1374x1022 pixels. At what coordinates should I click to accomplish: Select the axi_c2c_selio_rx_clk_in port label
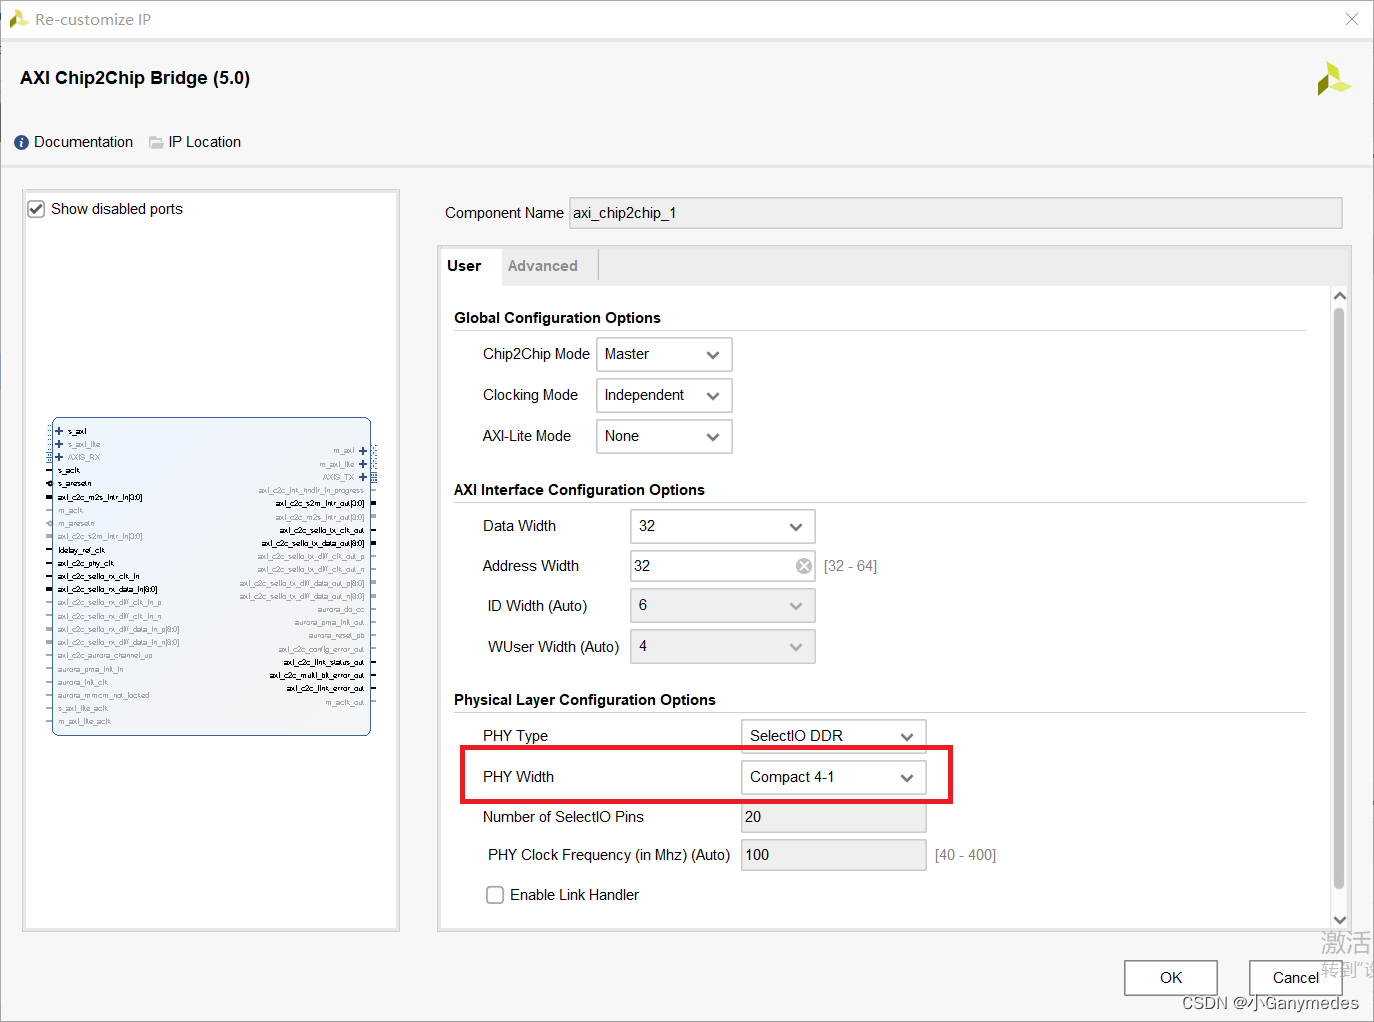(99, 576)
